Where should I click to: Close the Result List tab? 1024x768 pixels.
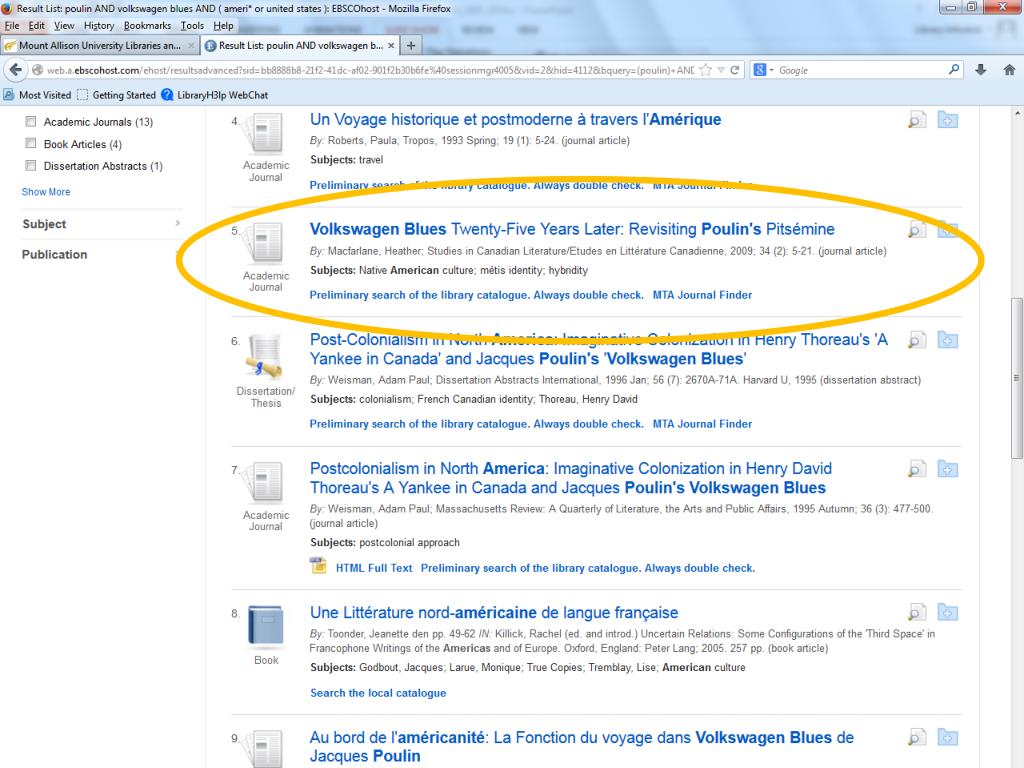pyautogui.click(x=391, y=45)
